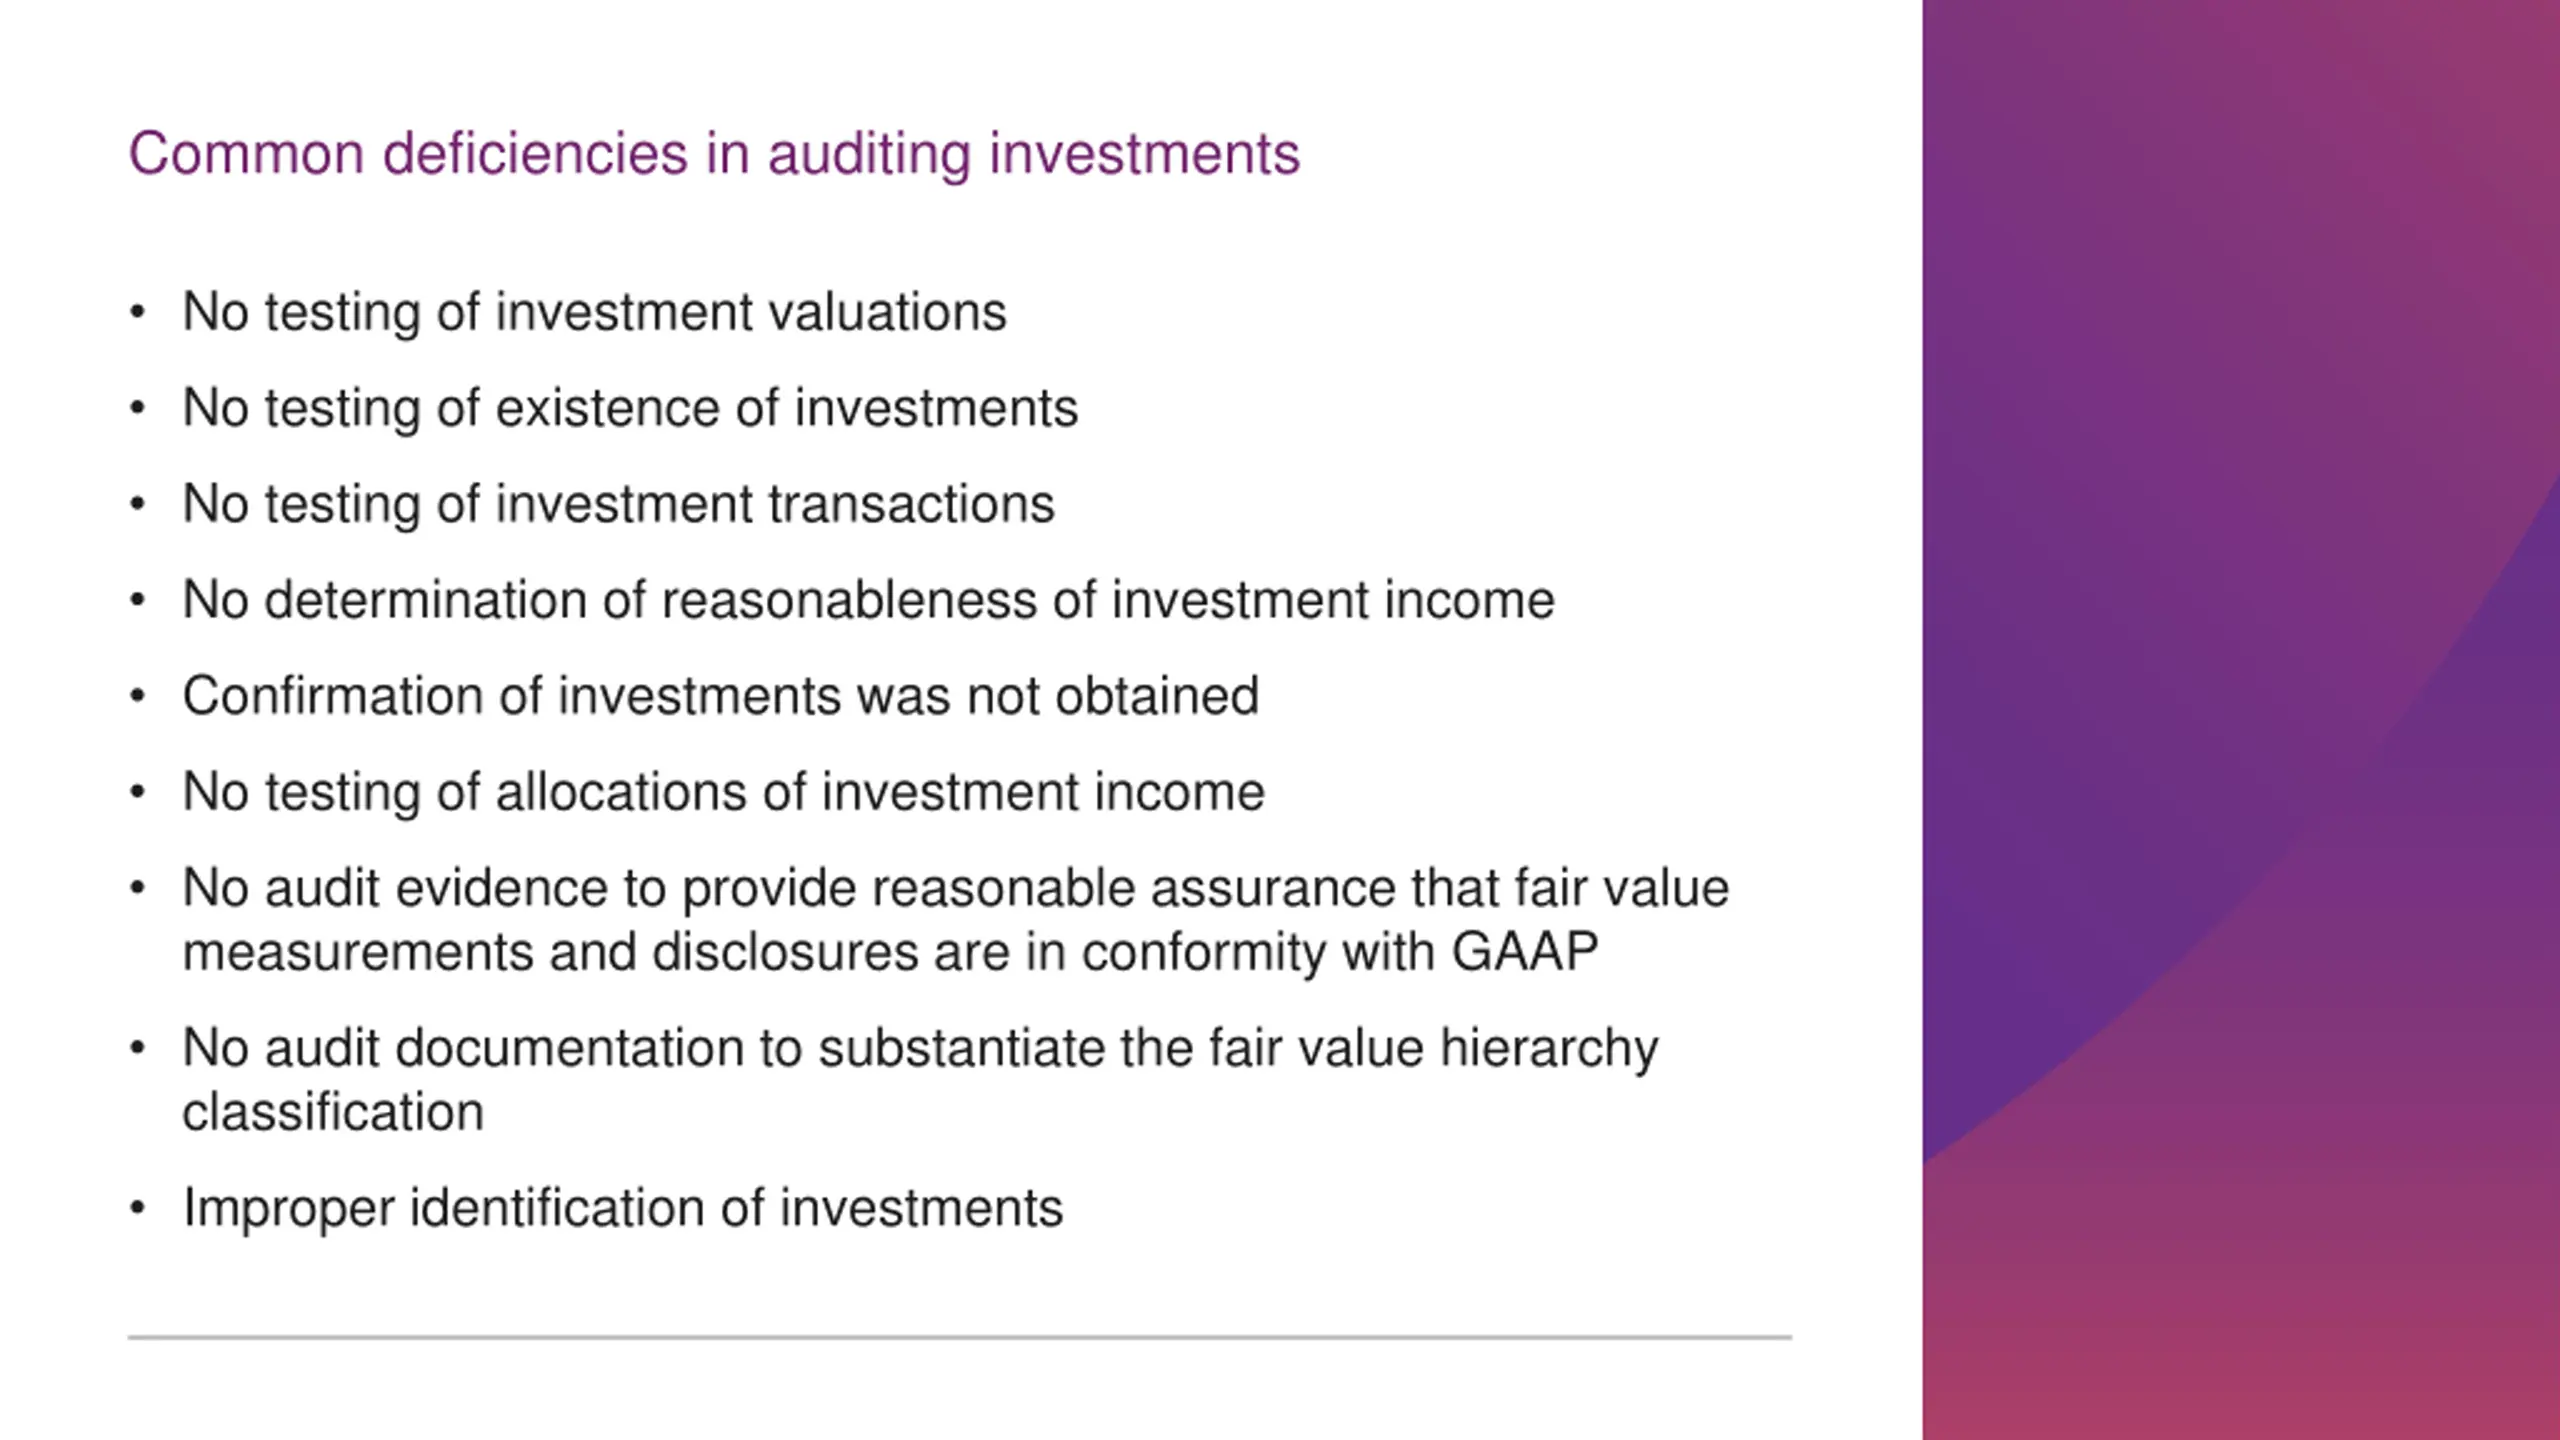
Task: Click the bullet dot before 'No determination of reasonableness'
Action: click(x=138, y=600)
